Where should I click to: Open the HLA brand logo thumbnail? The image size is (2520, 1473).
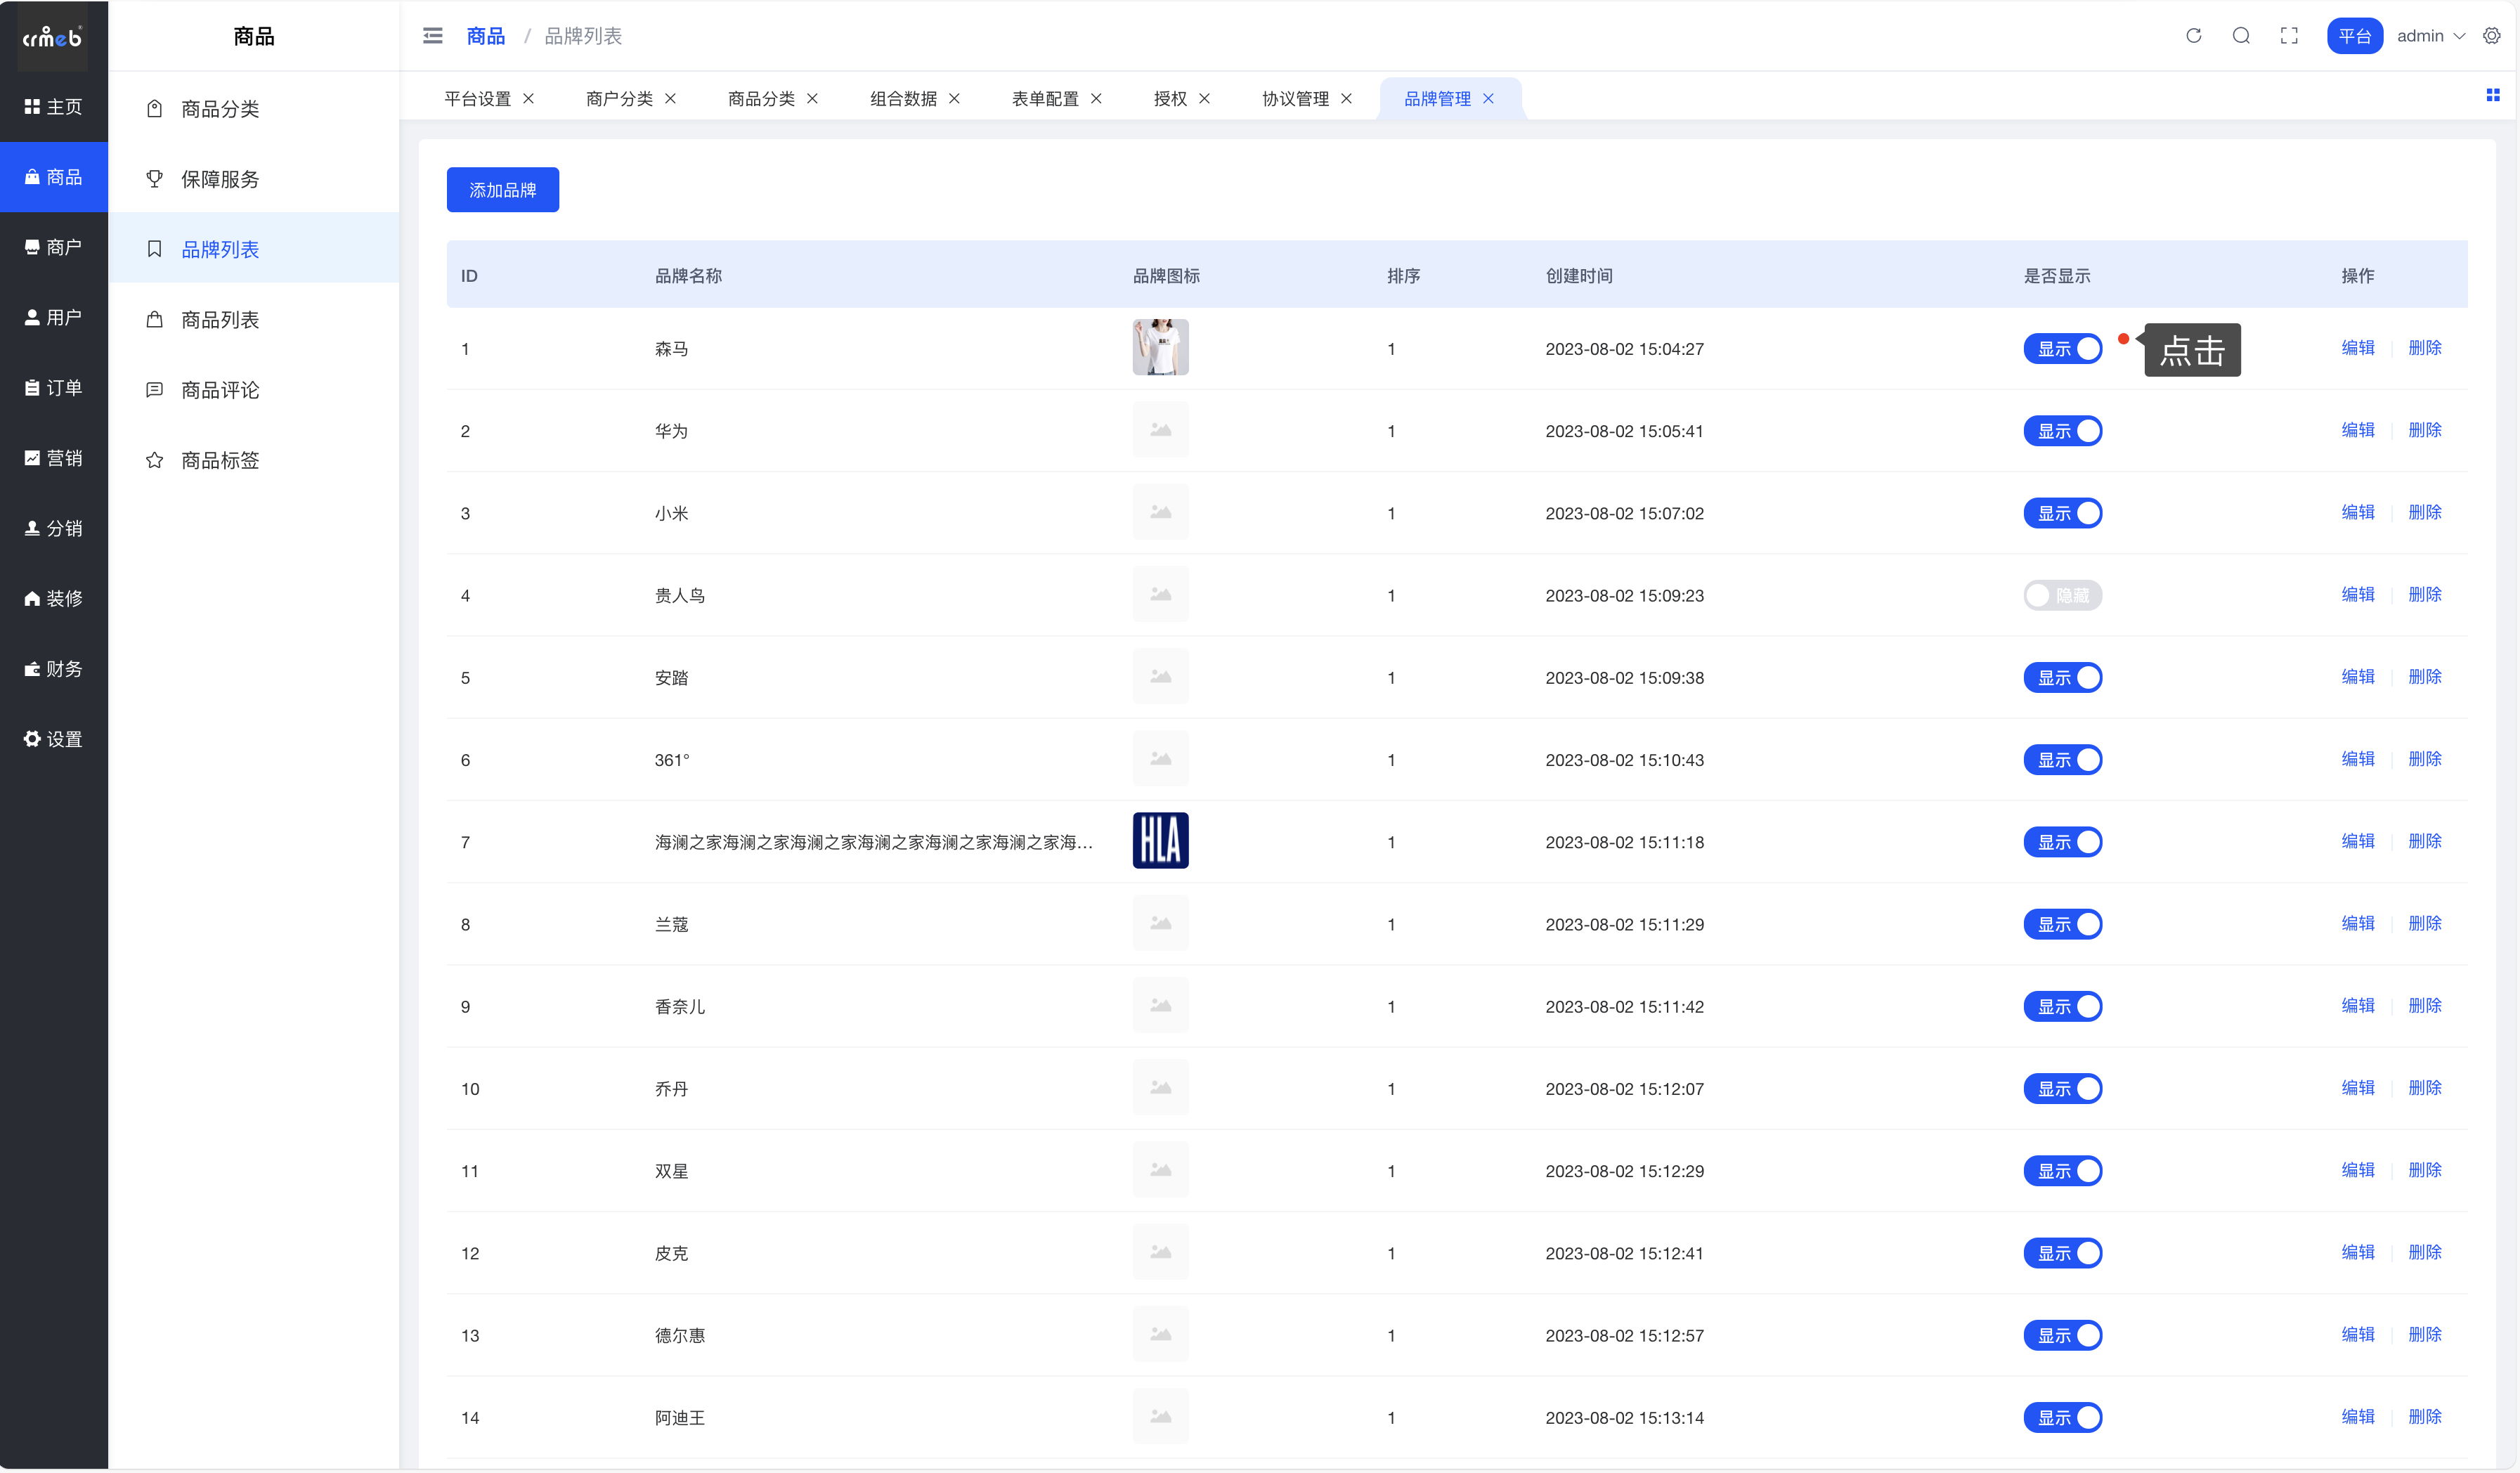pos(1160,841)
